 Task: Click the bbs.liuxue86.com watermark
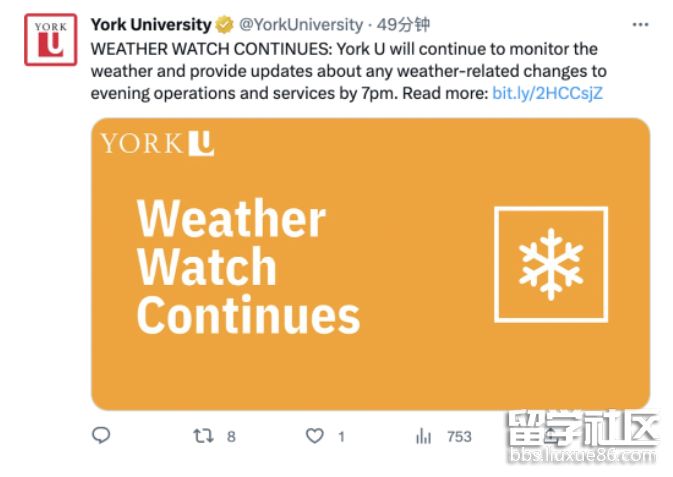point(582,455)
